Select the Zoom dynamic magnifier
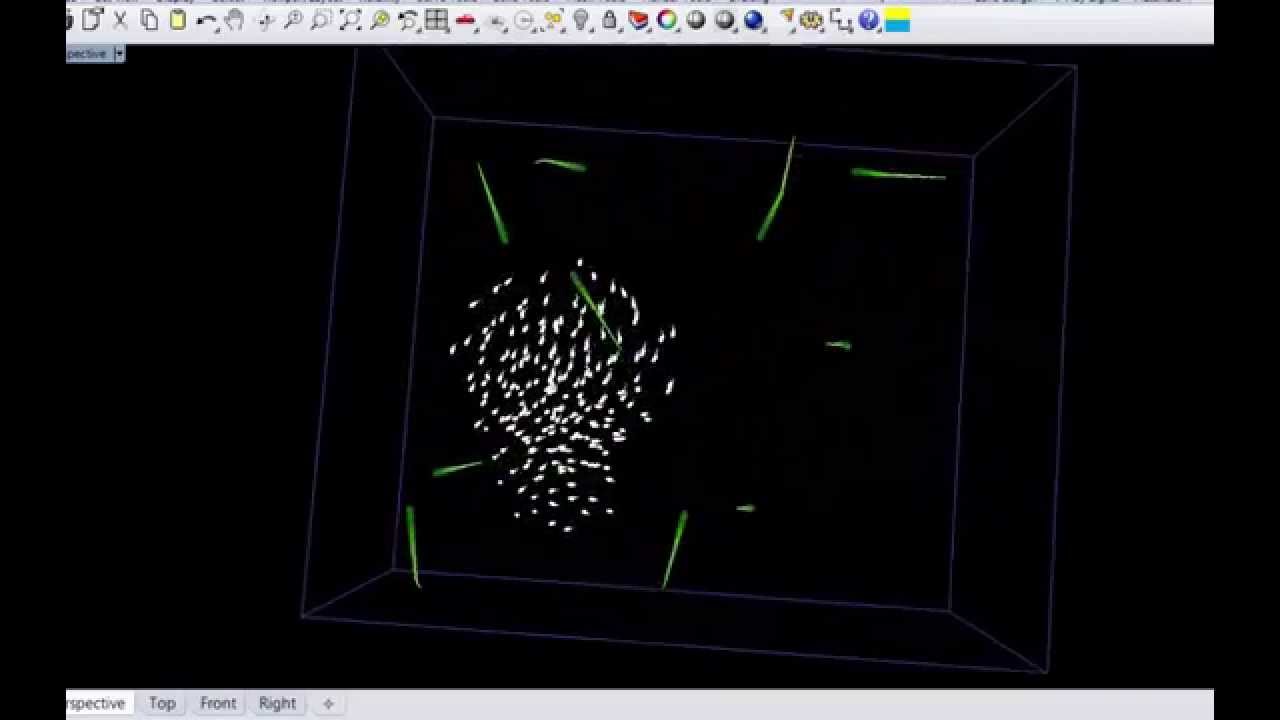 [293, 19]
